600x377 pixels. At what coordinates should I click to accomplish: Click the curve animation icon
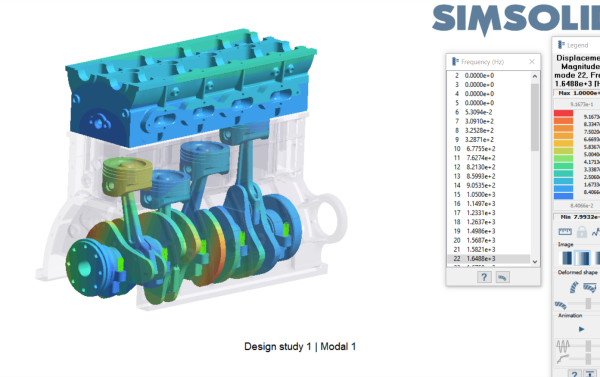[563, 359]
